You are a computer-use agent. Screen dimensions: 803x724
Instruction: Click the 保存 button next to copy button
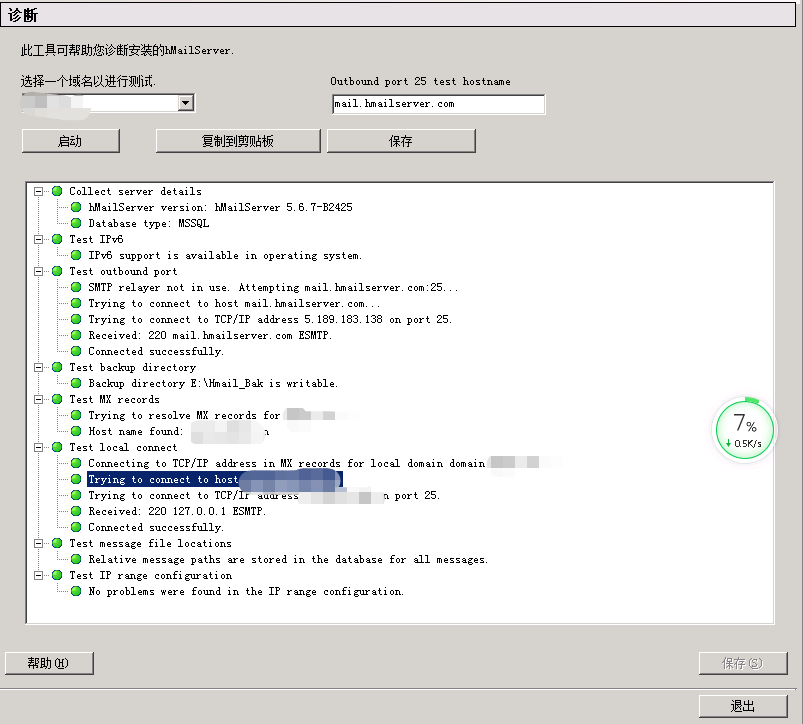click(400, 141)
